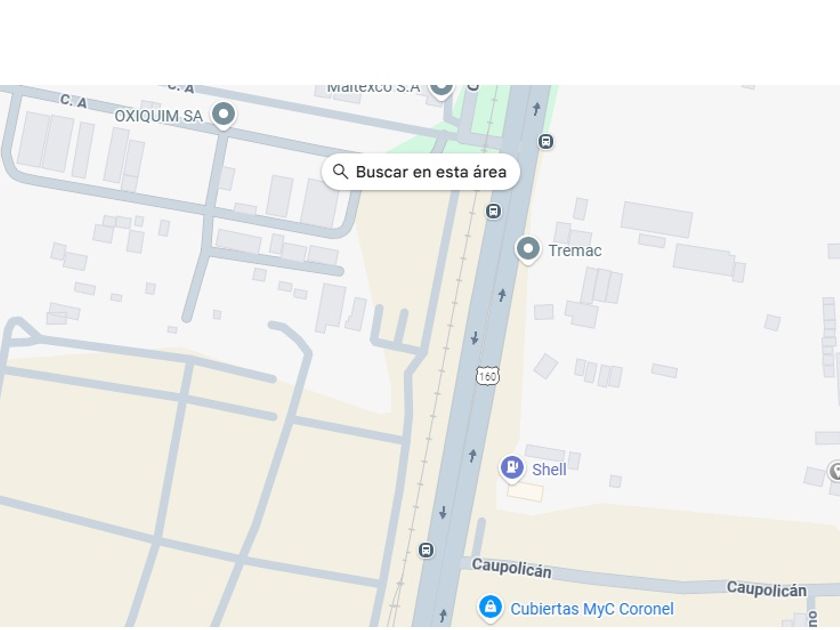840x630 pixels.
Task: Select the Cubiertas MyC Coronel shopping pin
Action: [x=490, y=607]
